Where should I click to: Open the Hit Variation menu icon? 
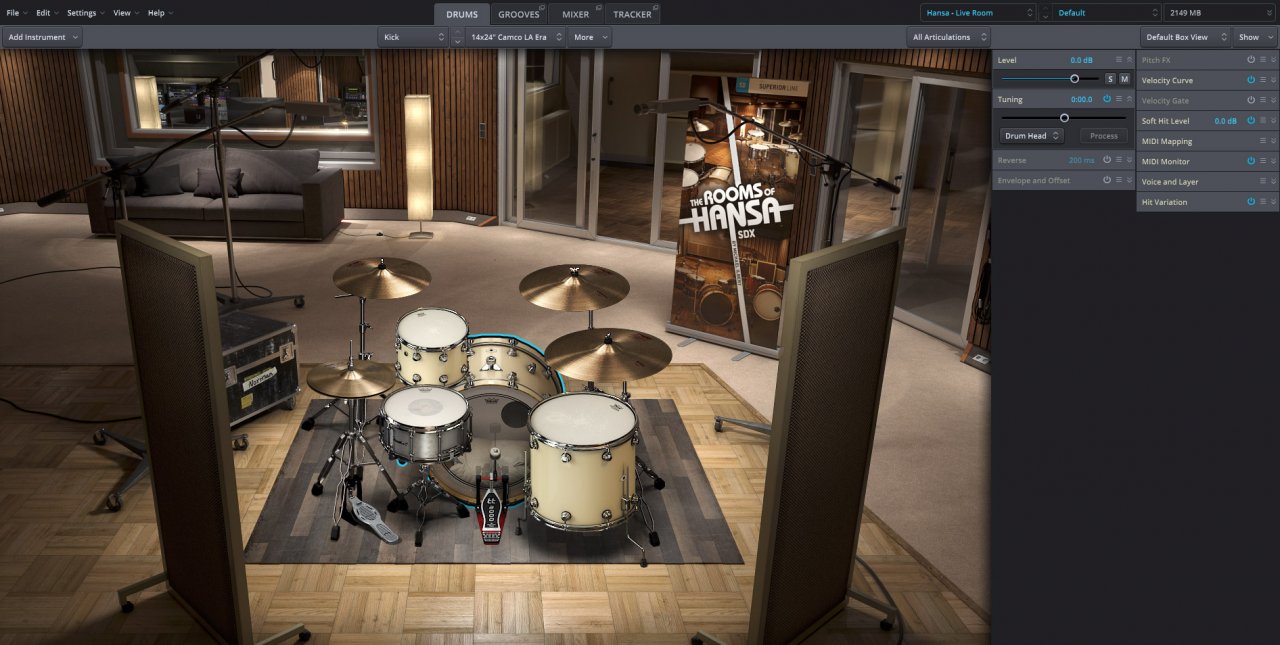[1263, 202]
